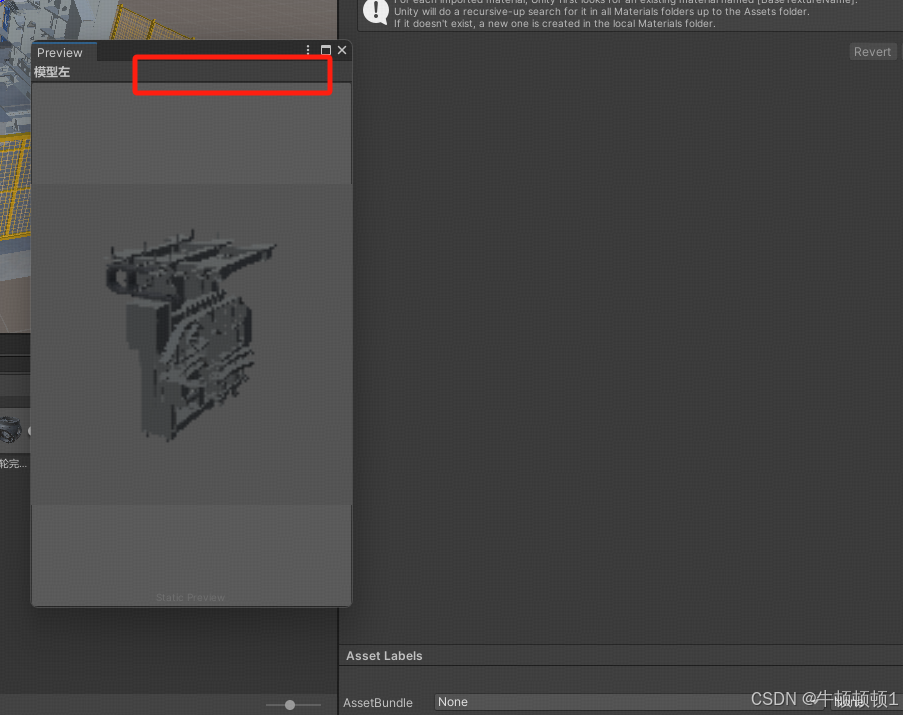Click the Revert button
Image resolution: width=903 pixels, height=715 pixels.
(x=872, y=52)
